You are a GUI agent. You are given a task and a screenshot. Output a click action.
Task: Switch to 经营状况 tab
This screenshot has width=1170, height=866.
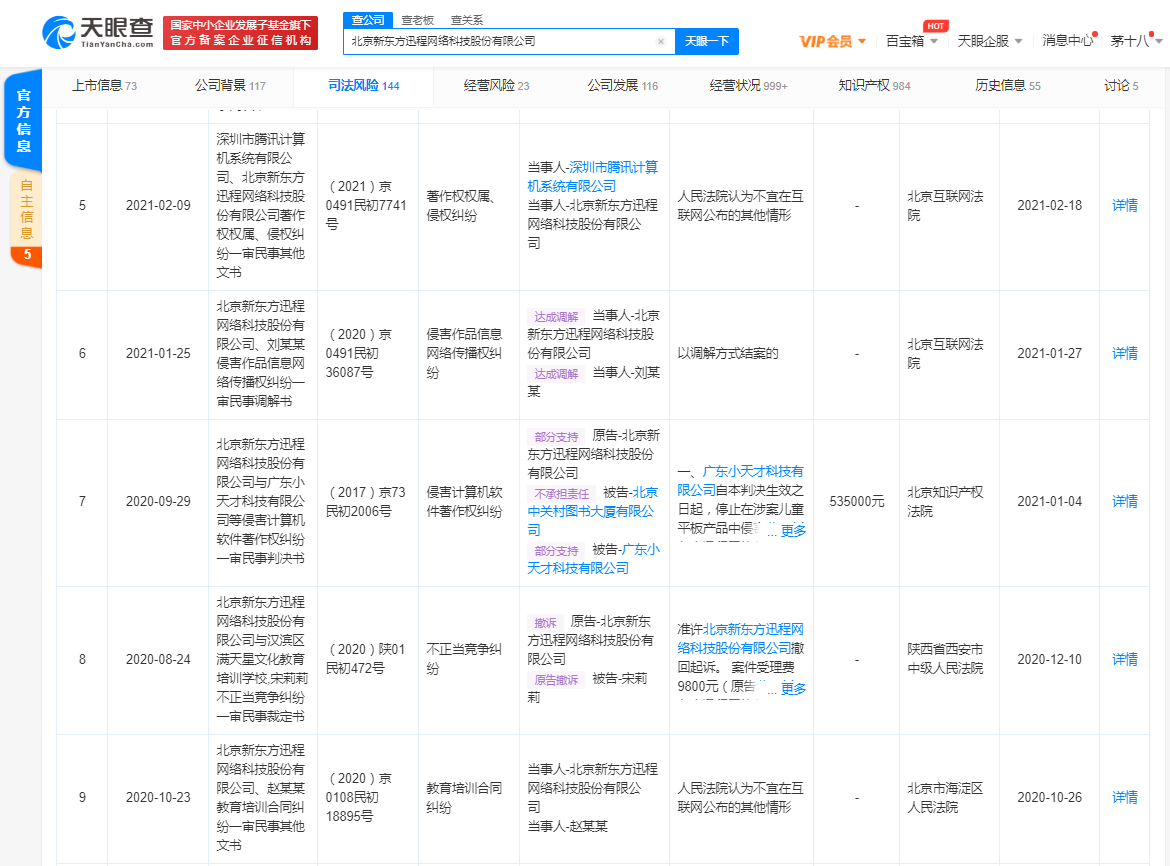point(748,86)
